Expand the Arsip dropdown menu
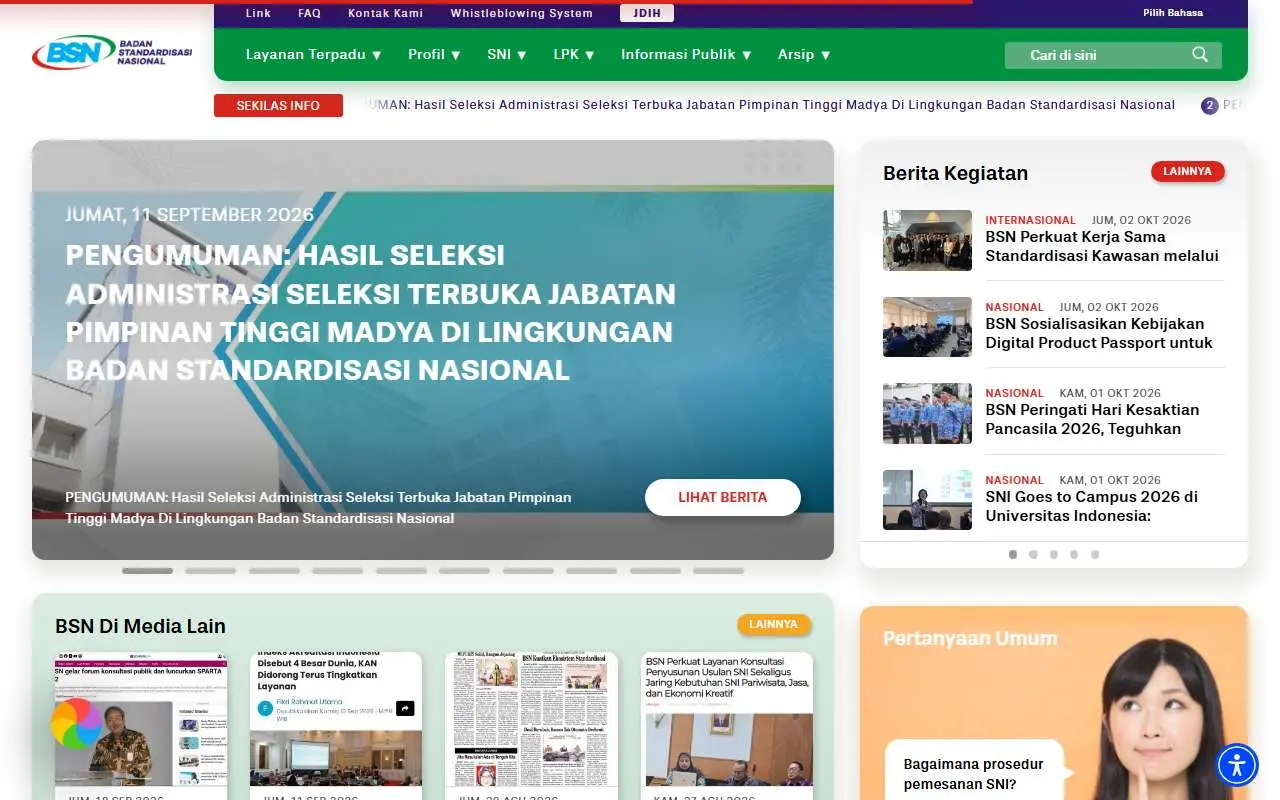This screenshot has width=1280, height=800. tap(804, 55)
